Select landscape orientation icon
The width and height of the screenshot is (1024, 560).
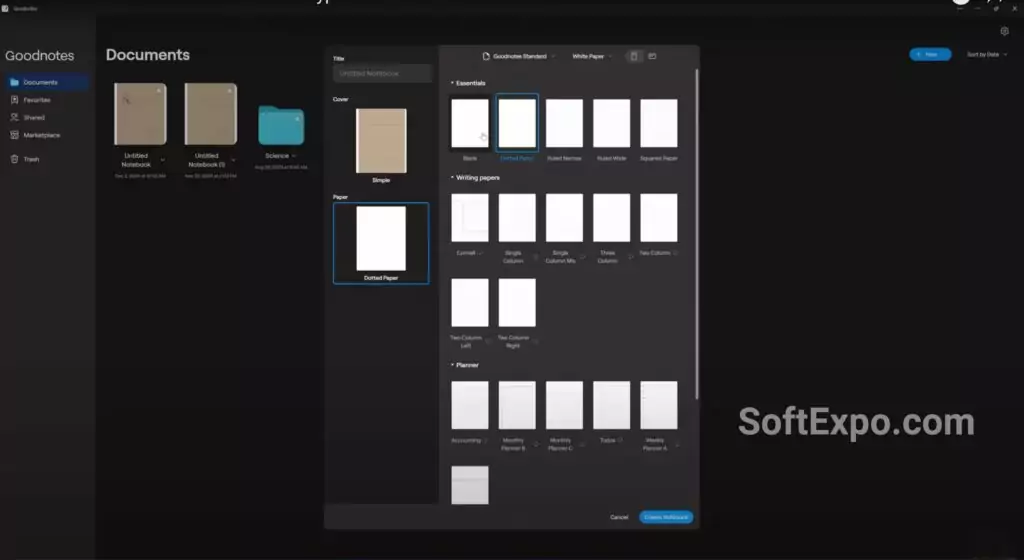click(x=652, y=56)
